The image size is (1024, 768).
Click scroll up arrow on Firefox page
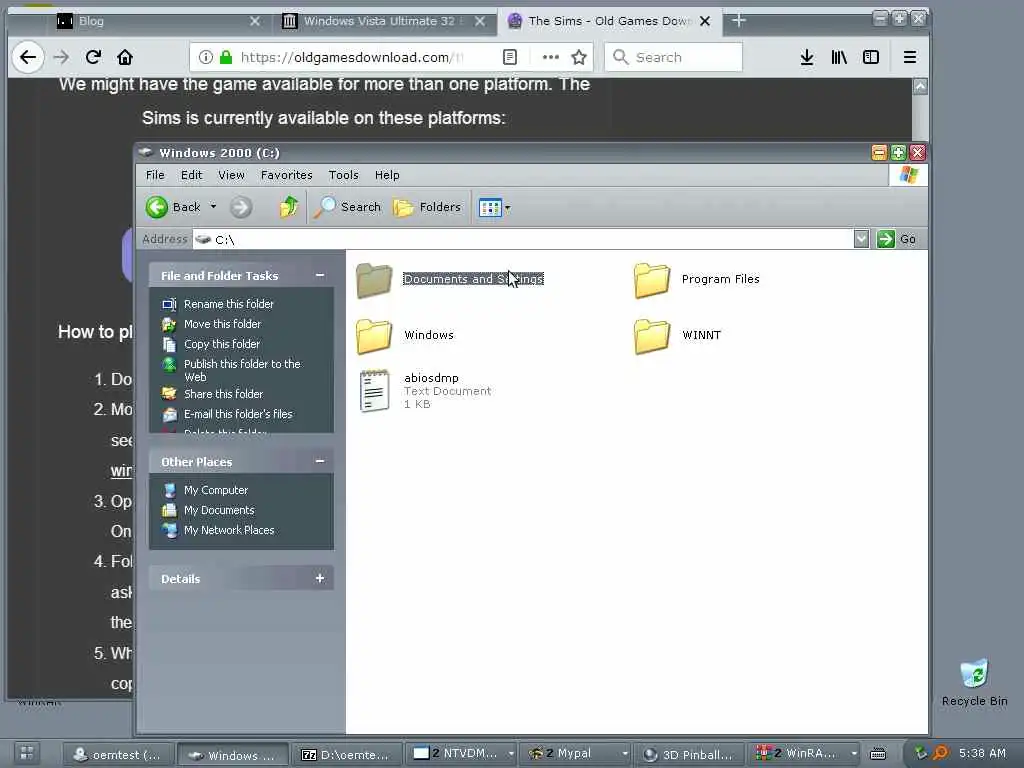pos(920,86)
